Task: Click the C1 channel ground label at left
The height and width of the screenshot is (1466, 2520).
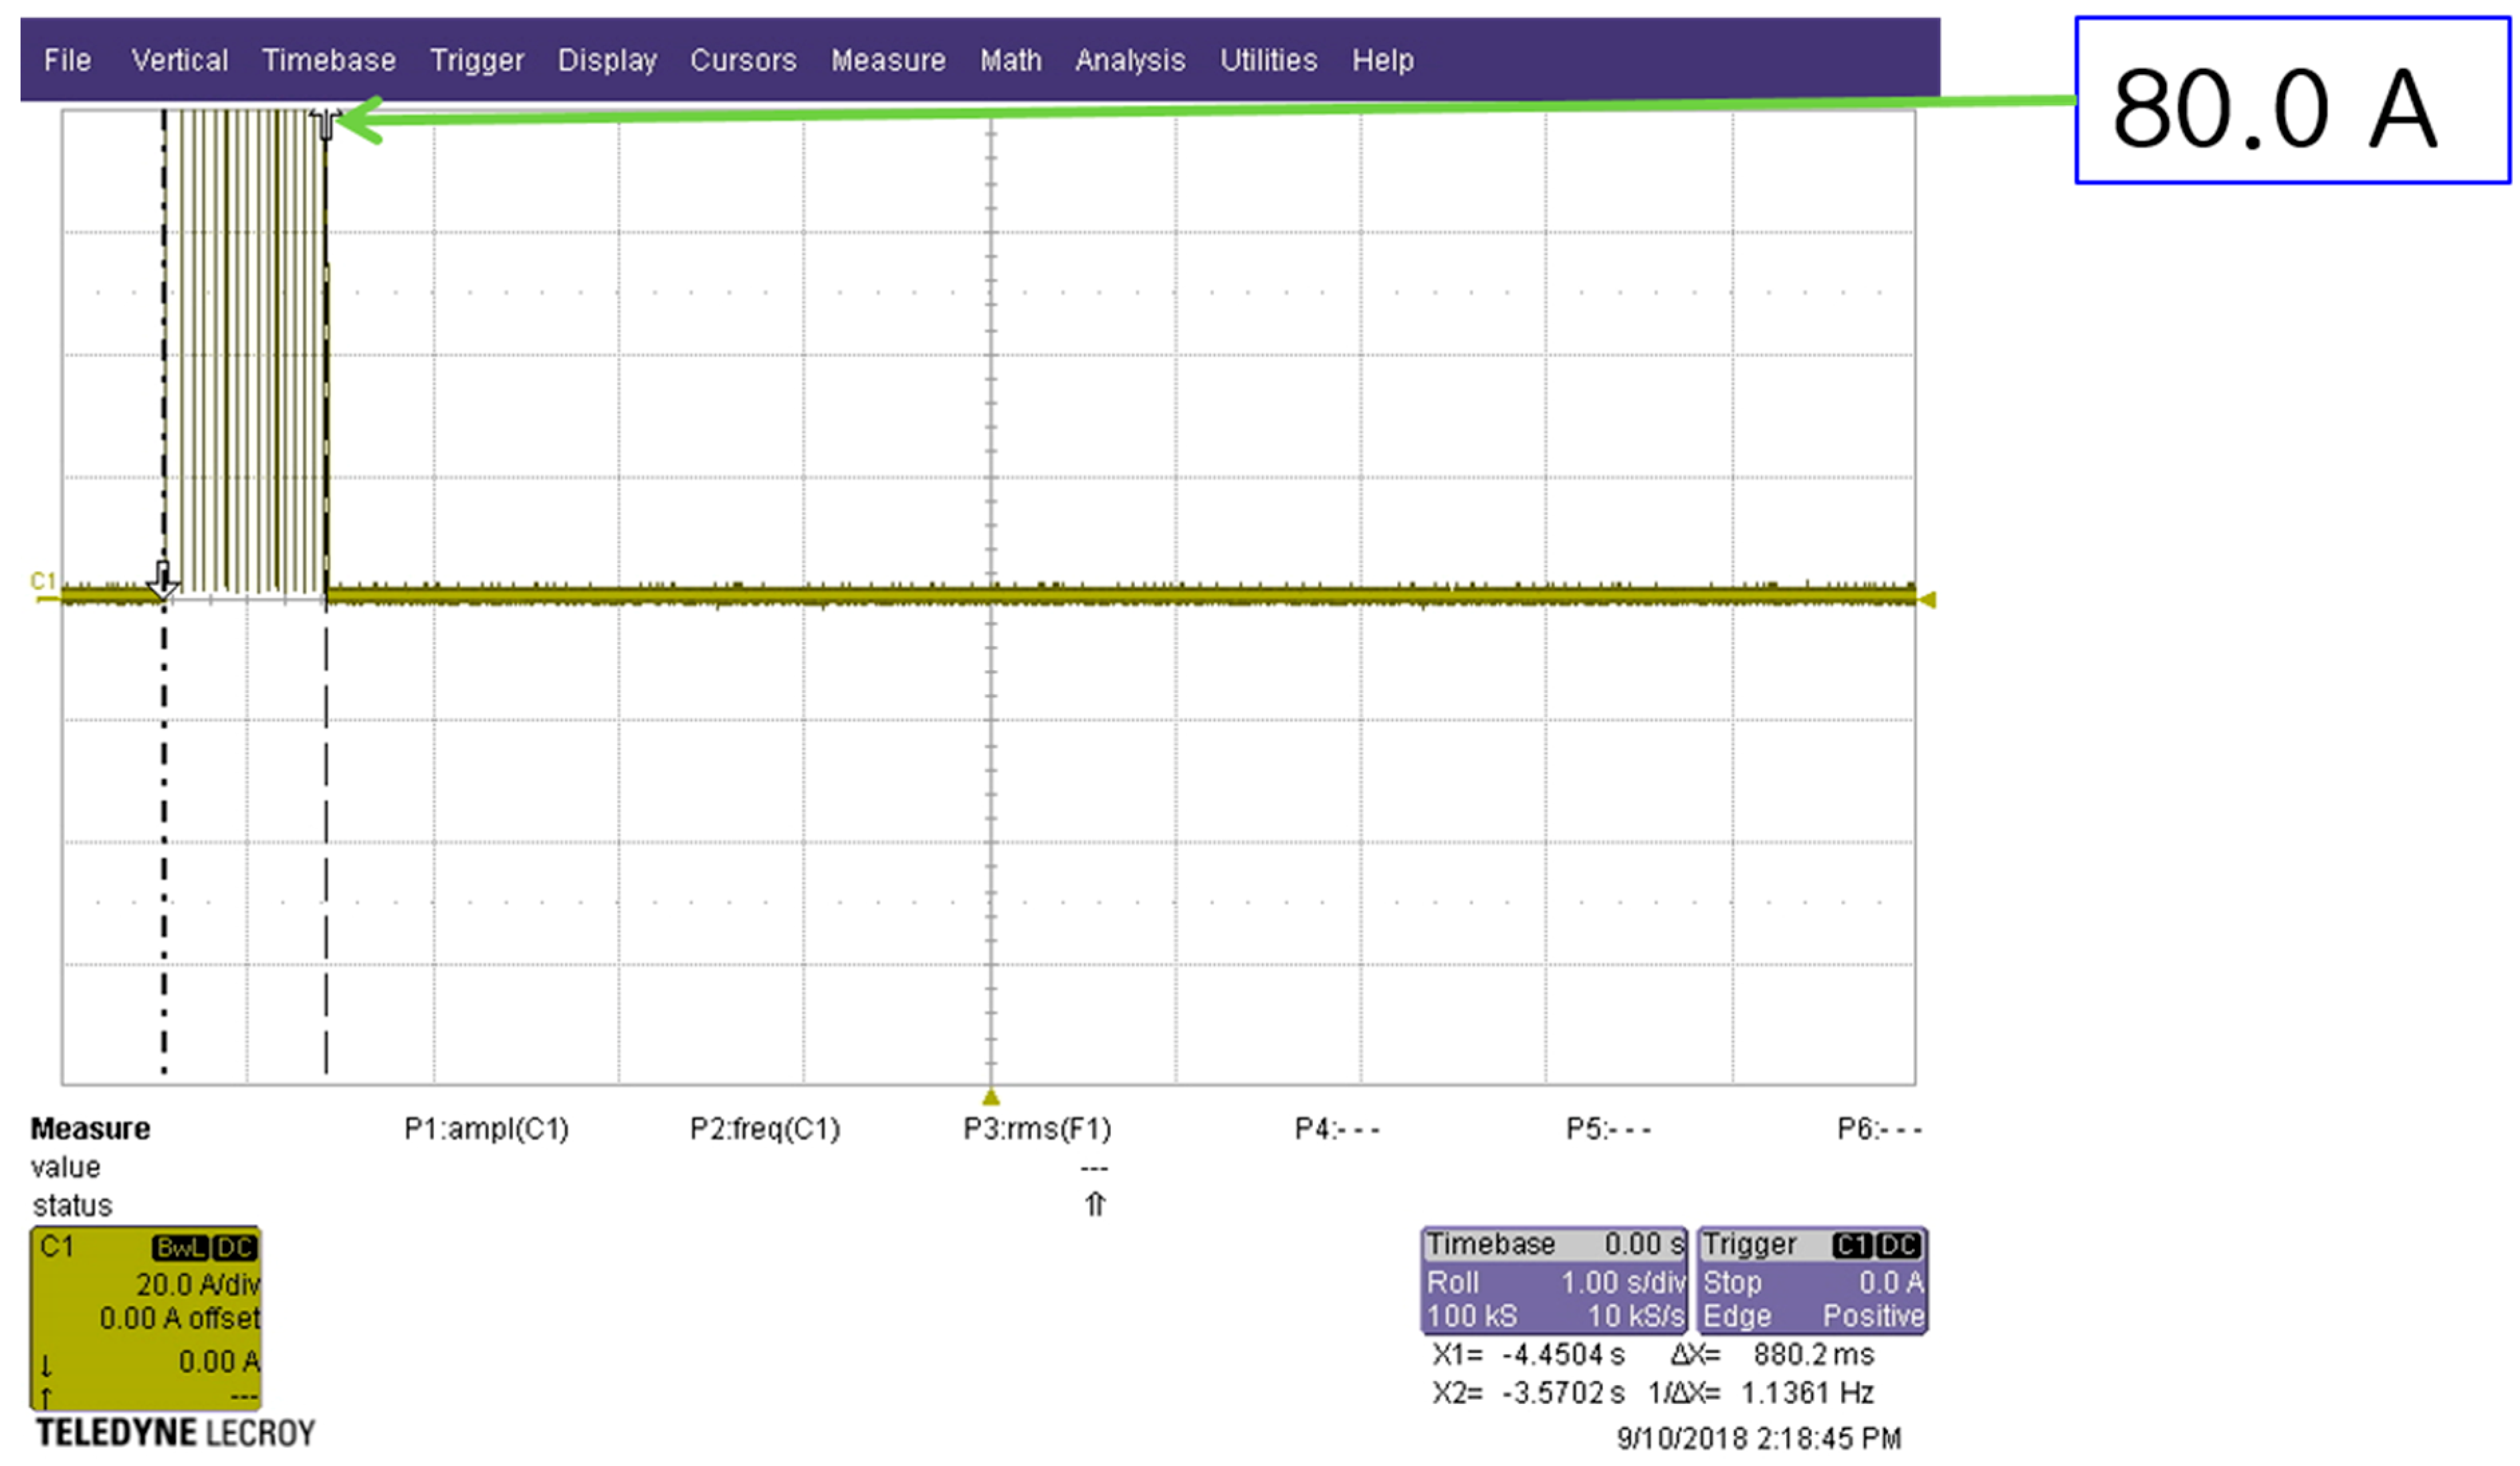Action: 43,581
